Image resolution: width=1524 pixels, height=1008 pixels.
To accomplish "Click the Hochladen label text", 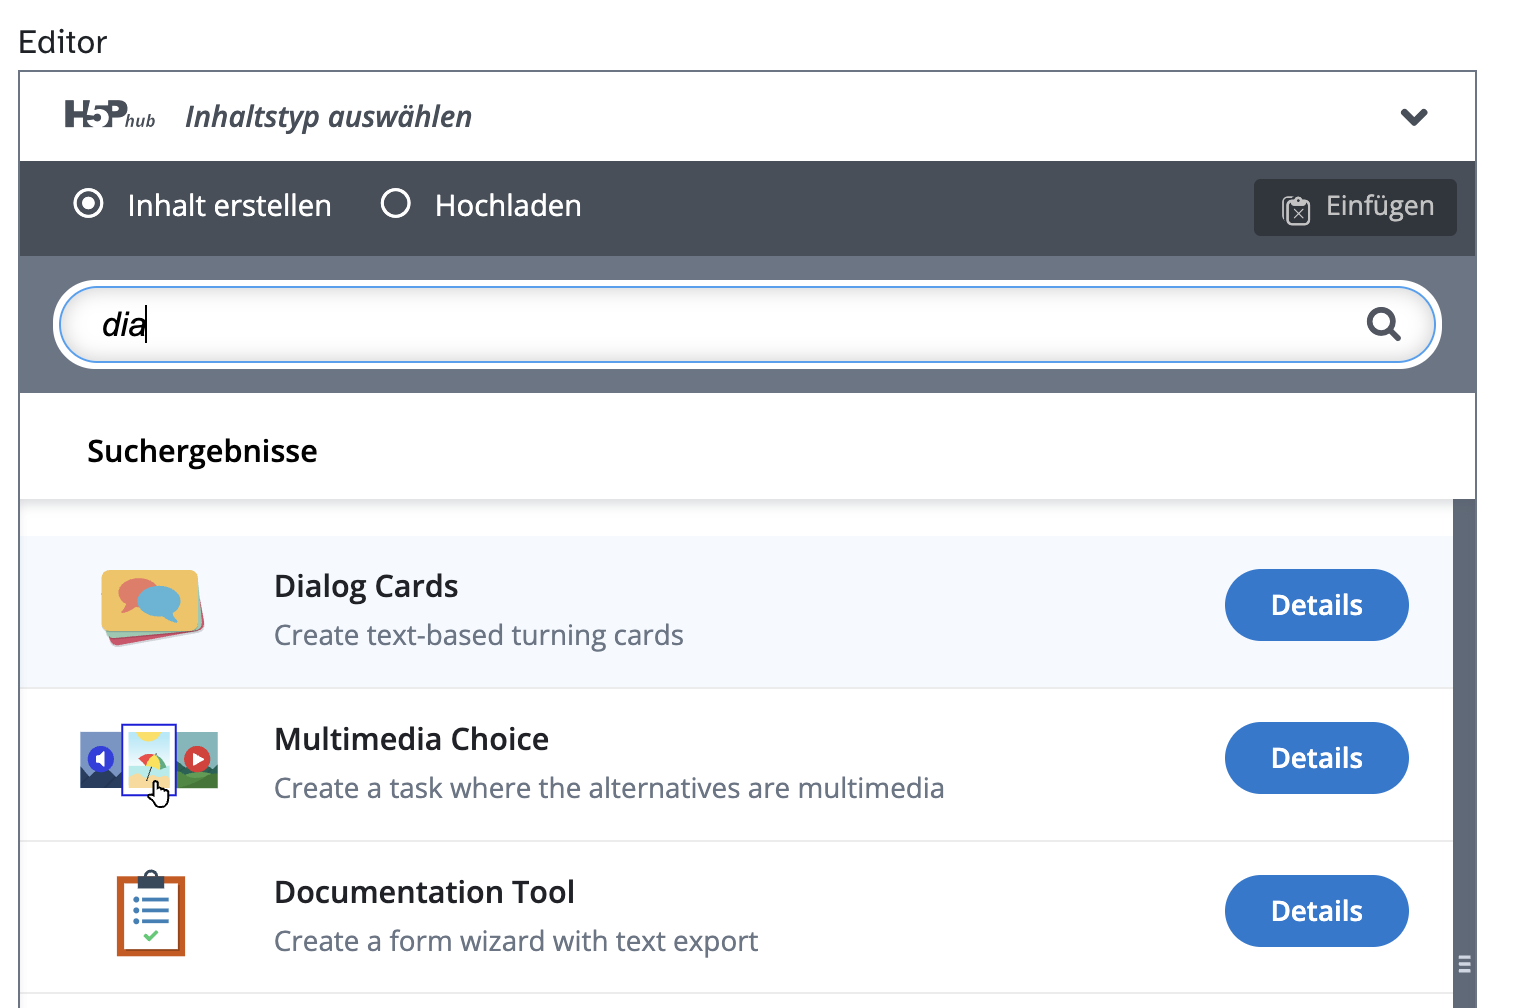I will [508, 206].
